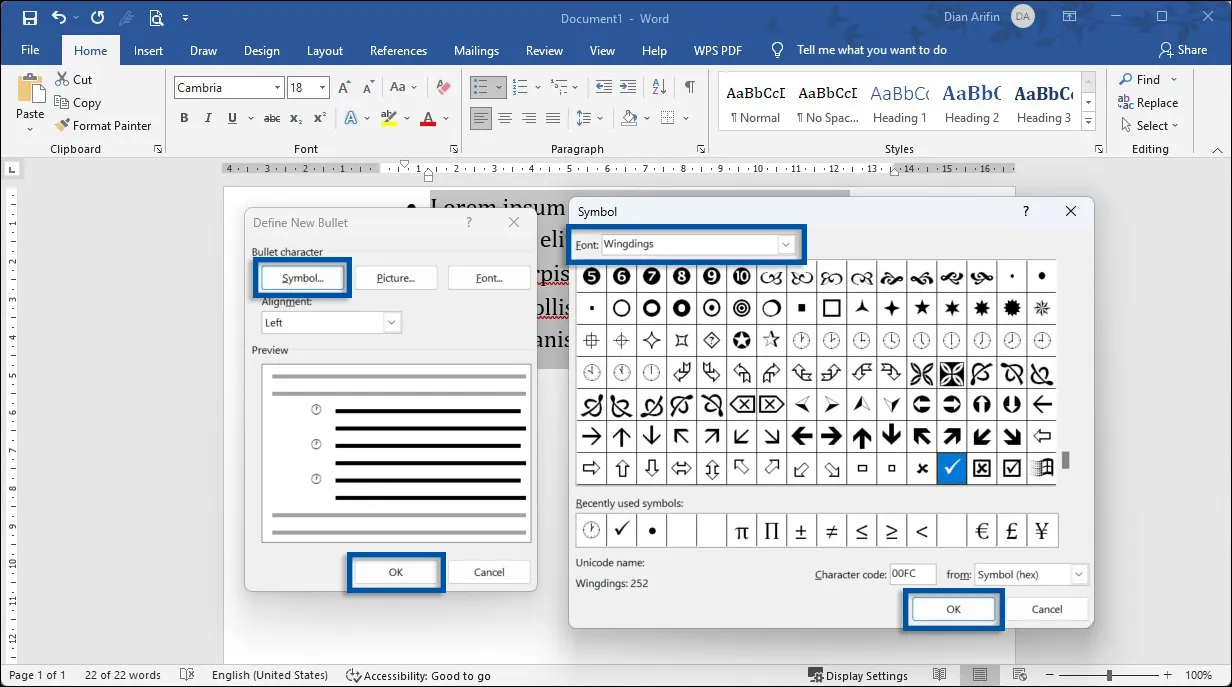The width and height of the screenshot is (1232, 687).
Task: Select the checkmark symbol in Wingdings grid
Action: [x=951, y=467]
